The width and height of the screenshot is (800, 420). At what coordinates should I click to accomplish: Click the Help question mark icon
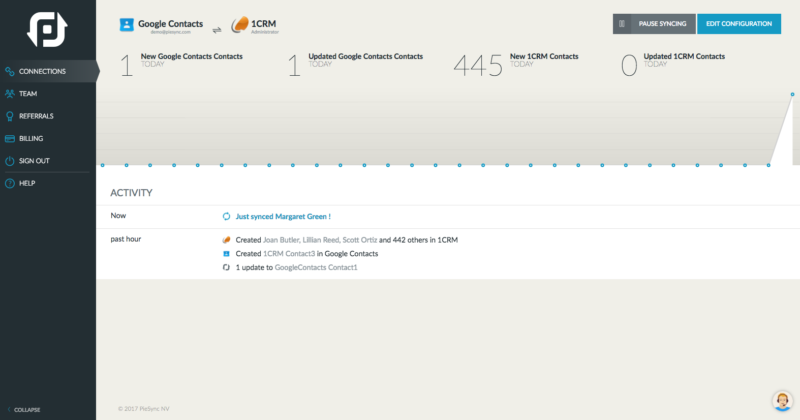[x=9, y=183]
